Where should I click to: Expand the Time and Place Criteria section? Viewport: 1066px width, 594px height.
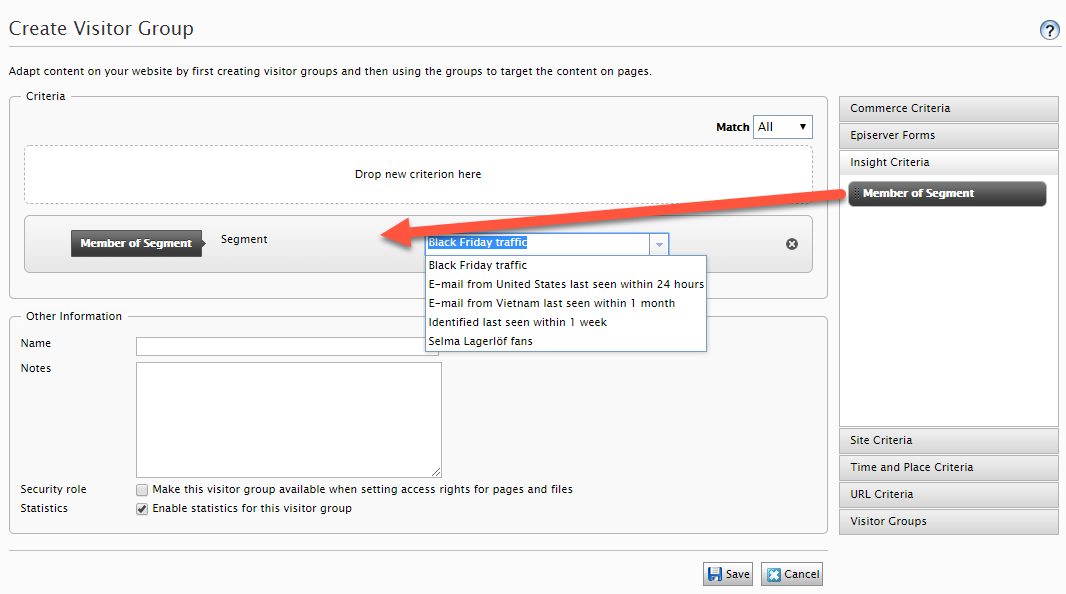click(946, 467)
